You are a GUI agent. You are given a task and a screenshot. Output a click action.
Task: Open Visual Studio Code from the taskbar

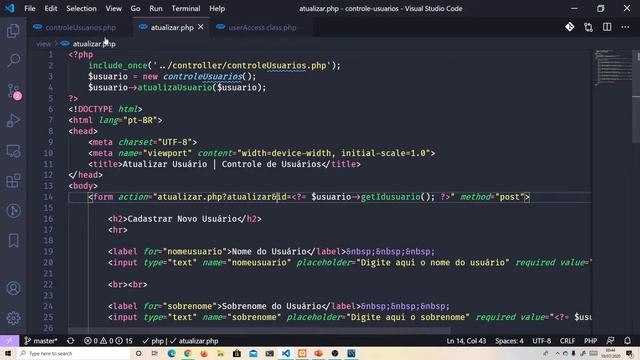pos(286,353)
